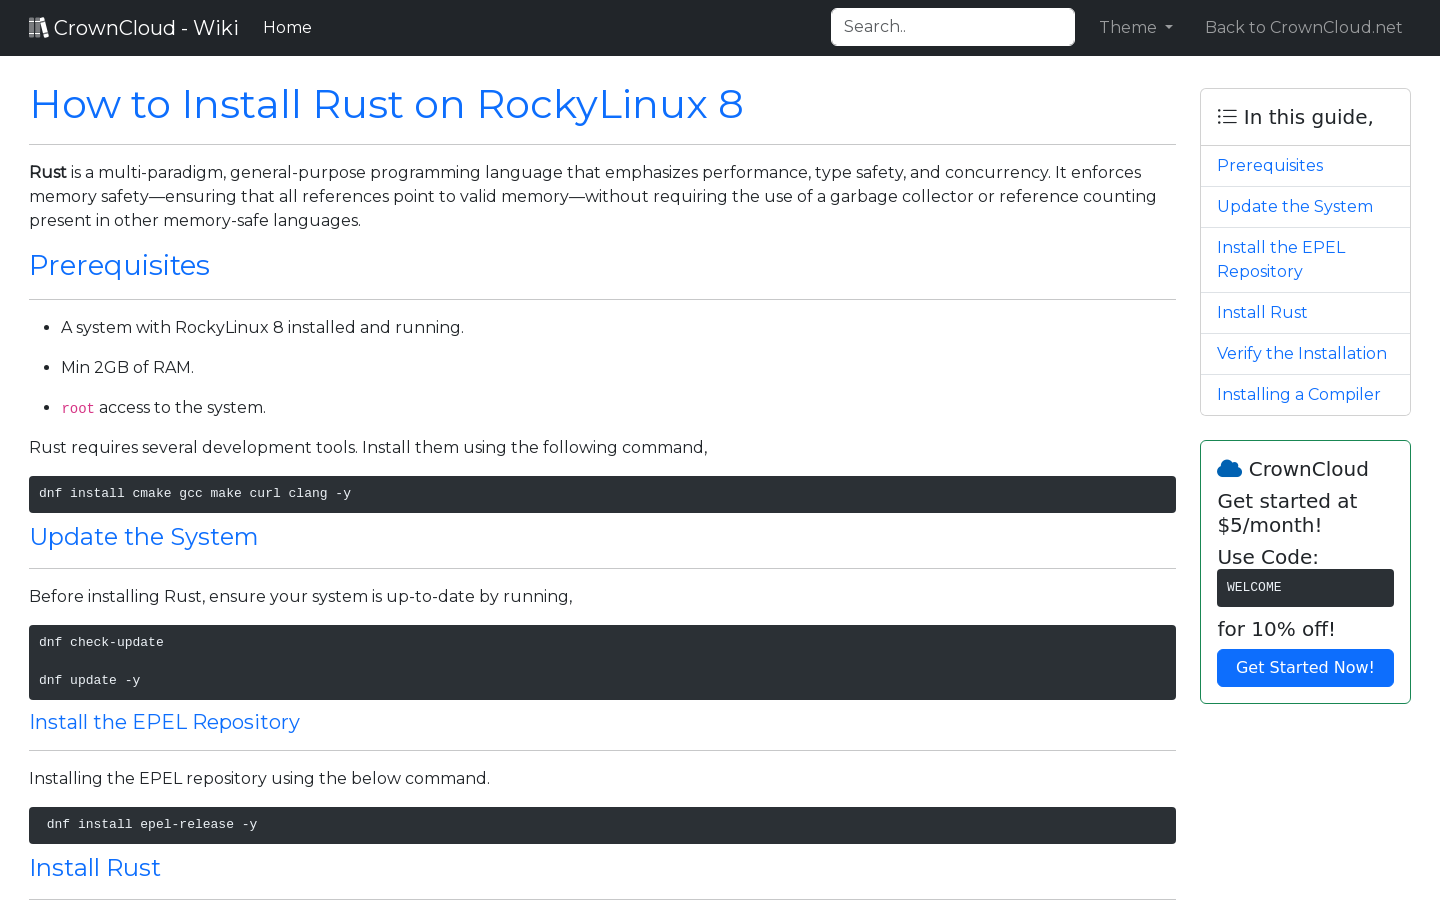
Task: Open the Theme dropdown
Action: (x=1135, y=27)
